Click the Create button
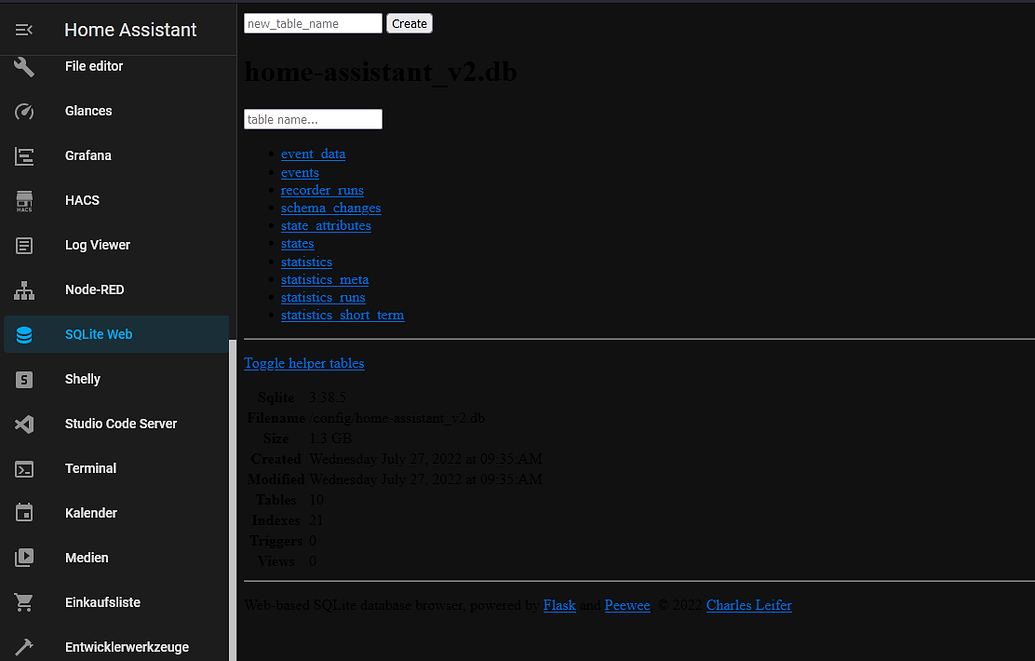This screenshot has height=661, width=1035. [409, 23]
